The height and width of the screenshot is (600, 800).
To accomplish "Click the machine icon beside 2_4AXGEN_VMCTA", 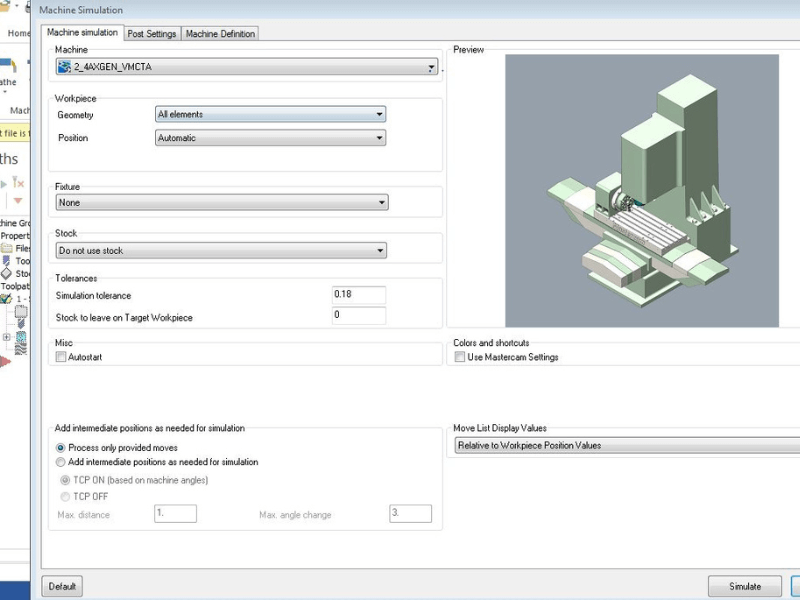I will (x=64, y=68).
